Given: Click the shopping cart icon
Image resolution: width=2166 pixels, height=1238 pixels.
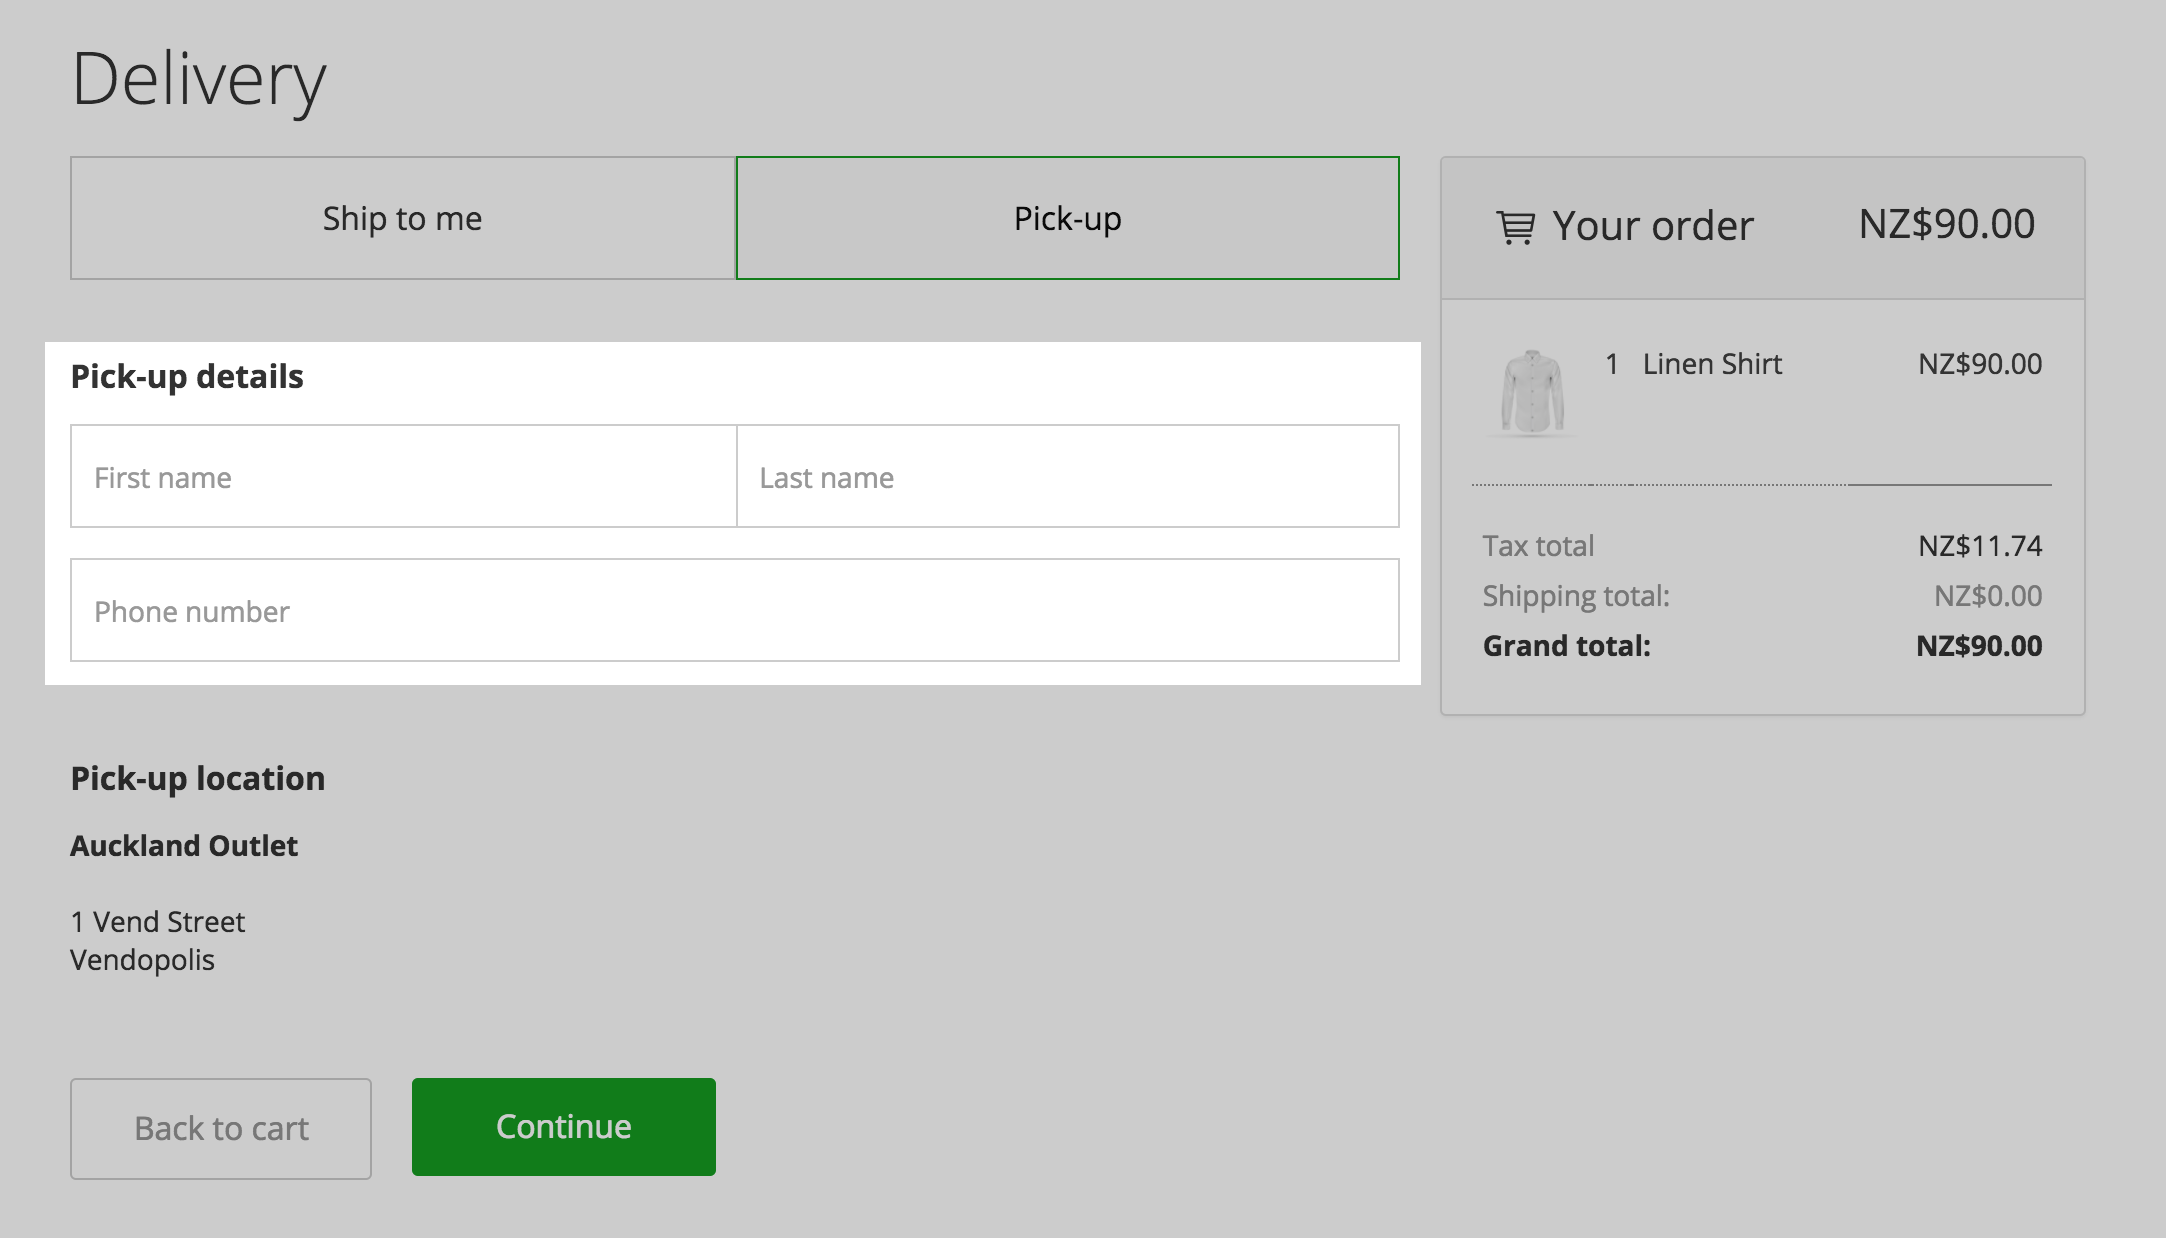Looking at the screenshot, I should [1514, 227].
